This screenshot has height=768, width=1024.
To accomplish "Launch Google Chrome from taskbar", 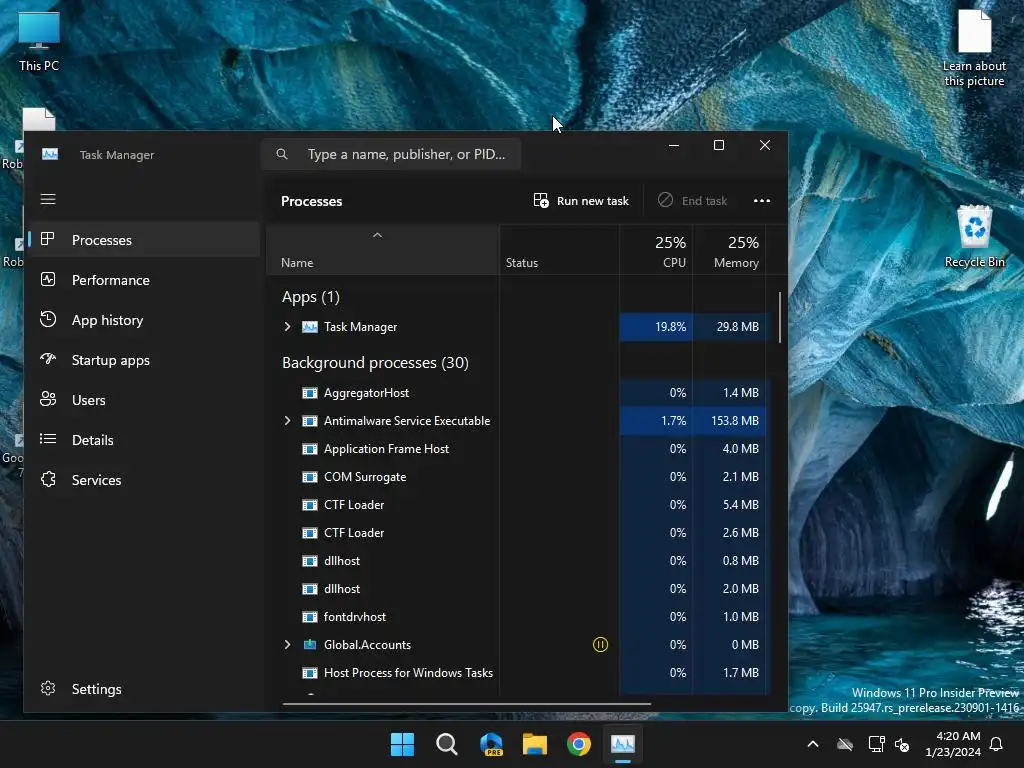I will point(579,744).
